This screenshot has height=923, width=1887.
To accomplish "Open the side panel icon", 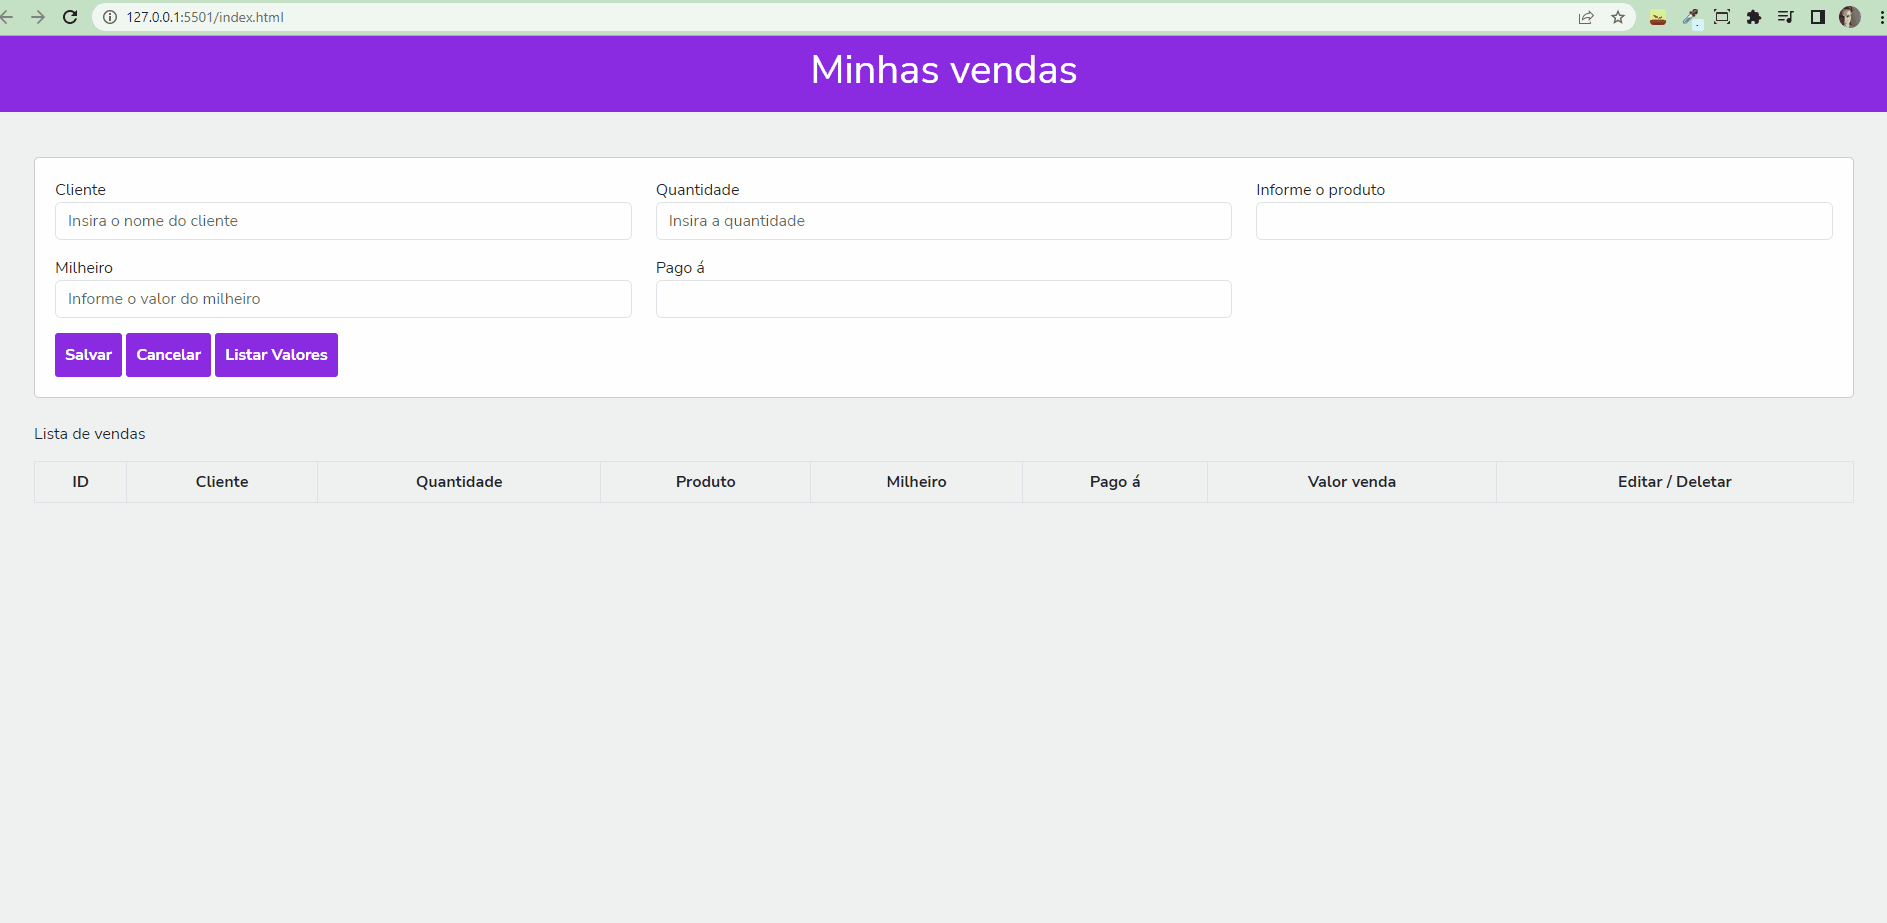I will pos(1819,17).
